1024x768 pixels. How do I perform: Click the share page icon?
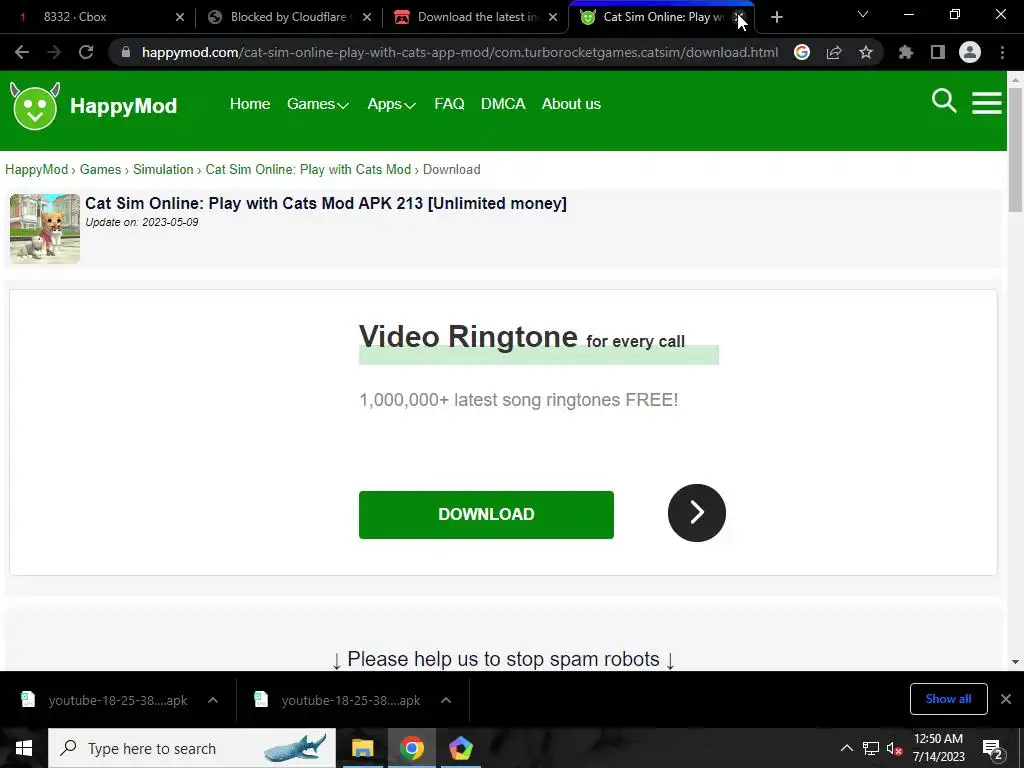point(834,52)
